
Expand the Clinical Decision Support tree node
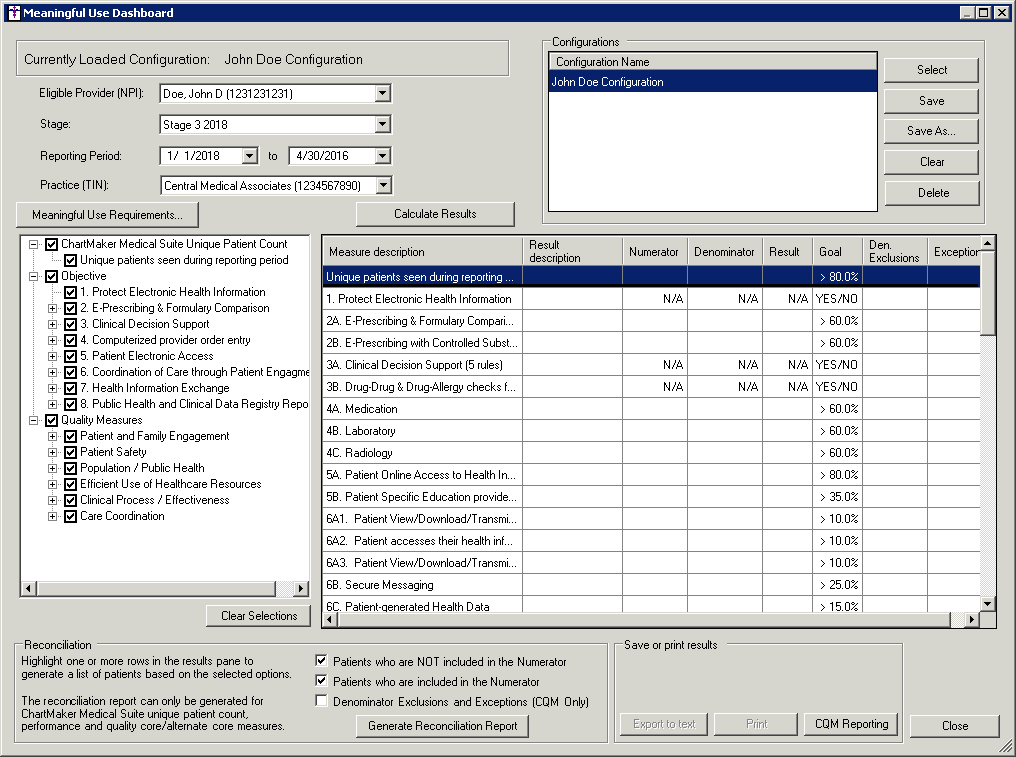[x=53, y=324]
